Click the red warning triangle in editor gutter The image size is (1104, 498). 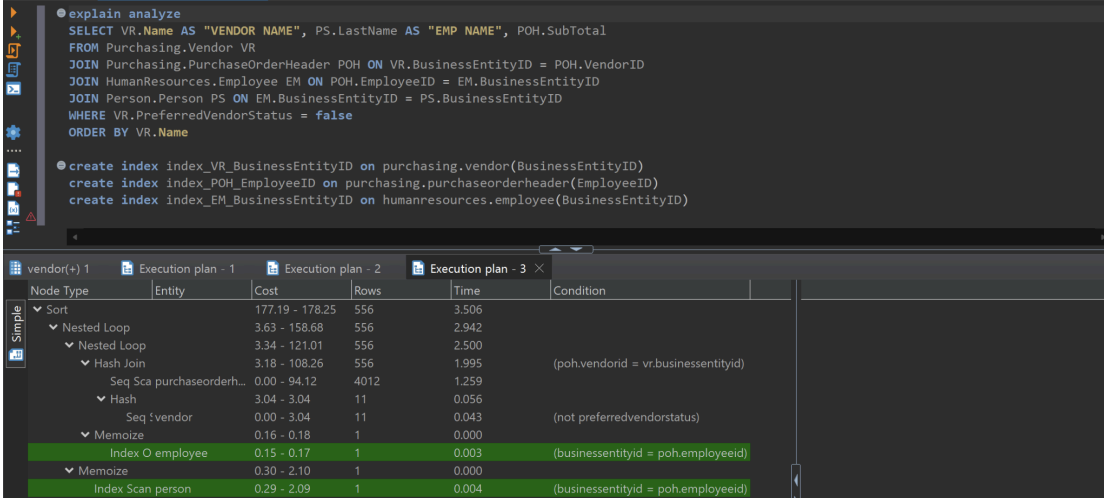pos(31,217)
